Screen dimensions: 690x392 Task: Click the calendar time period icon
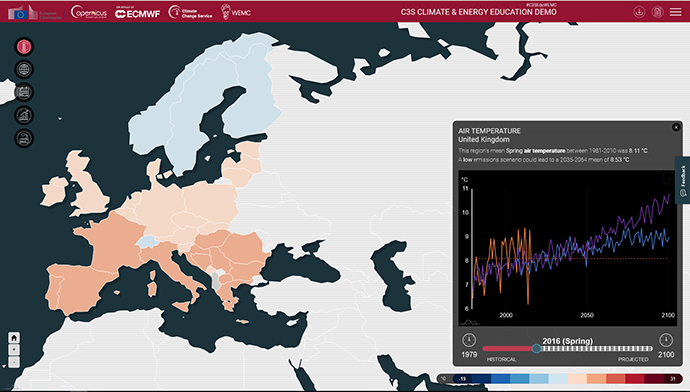tap(24, 92)
